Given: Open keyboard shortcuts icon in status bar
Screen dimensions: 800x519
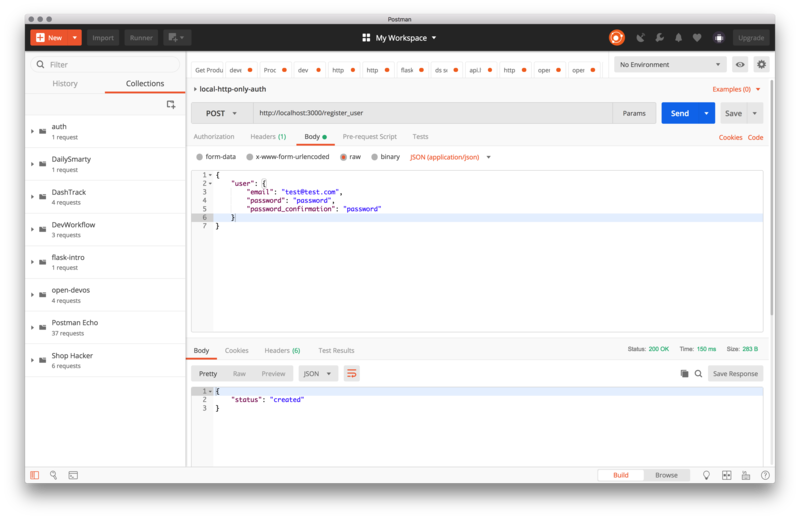Looking at the screenshot, I should 746,475.
